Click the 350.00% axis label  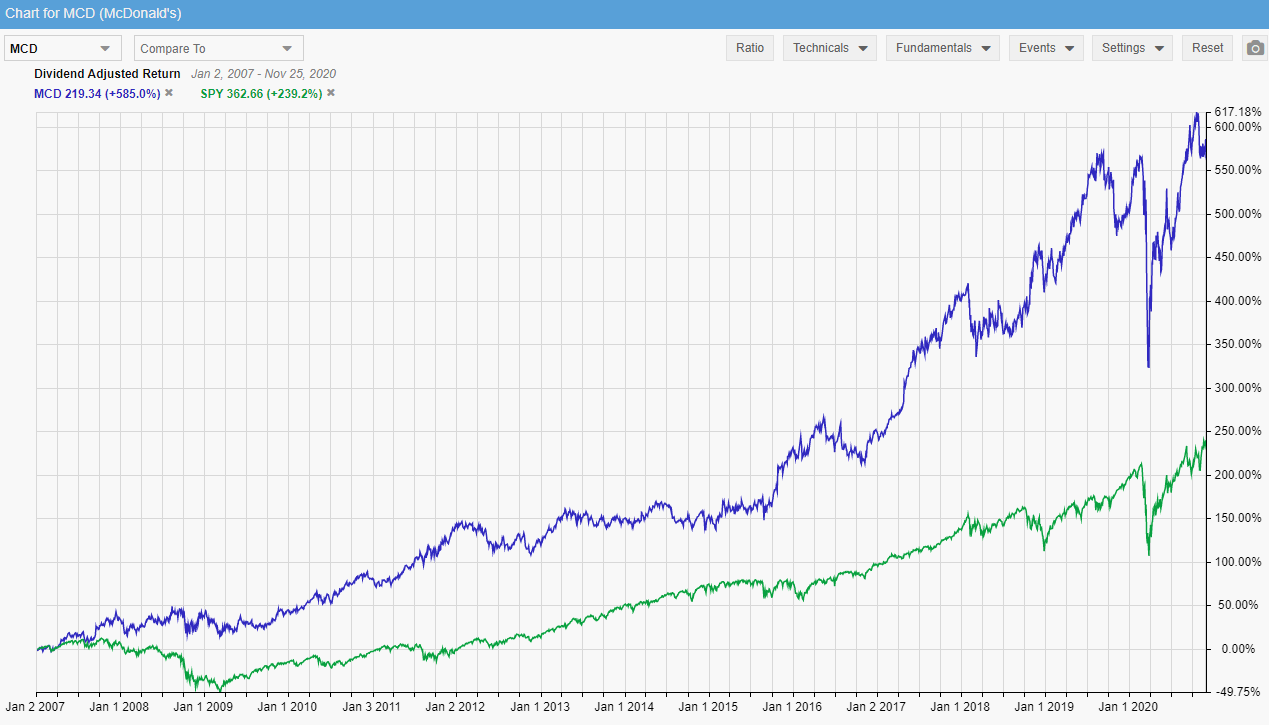tap(1237, 345)
